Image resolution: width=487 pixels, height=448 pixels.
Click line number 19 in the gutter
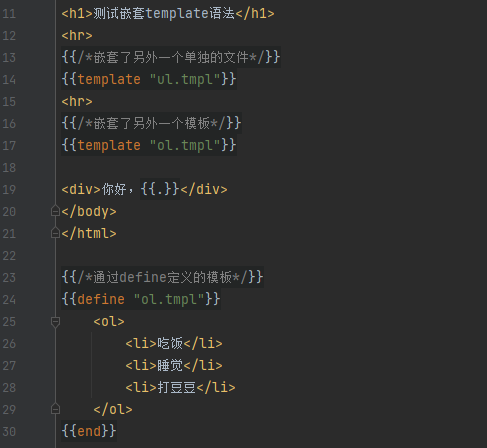coord(9,190)
